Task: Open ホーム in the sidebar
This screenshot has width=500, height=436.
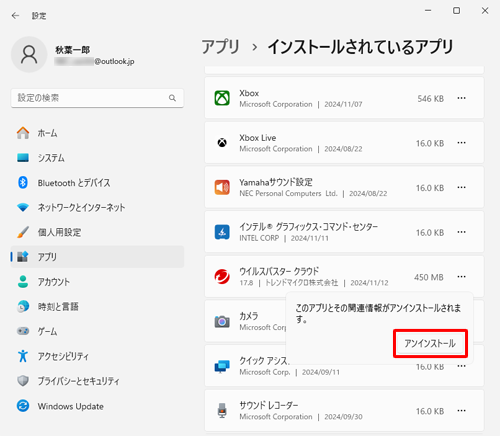Action: coord(97,133)
